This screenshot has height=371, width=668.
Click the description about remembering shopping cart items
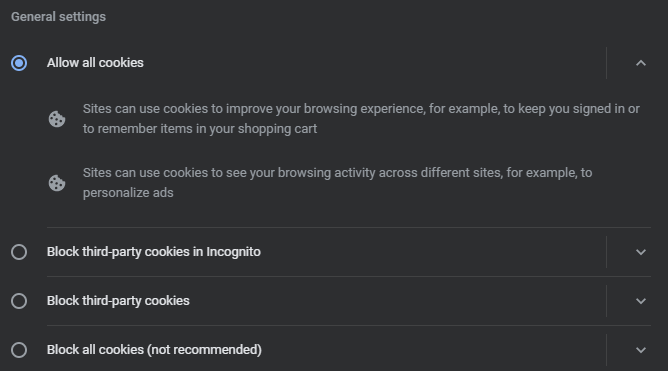pyautogui.click(x=361, y=119)
